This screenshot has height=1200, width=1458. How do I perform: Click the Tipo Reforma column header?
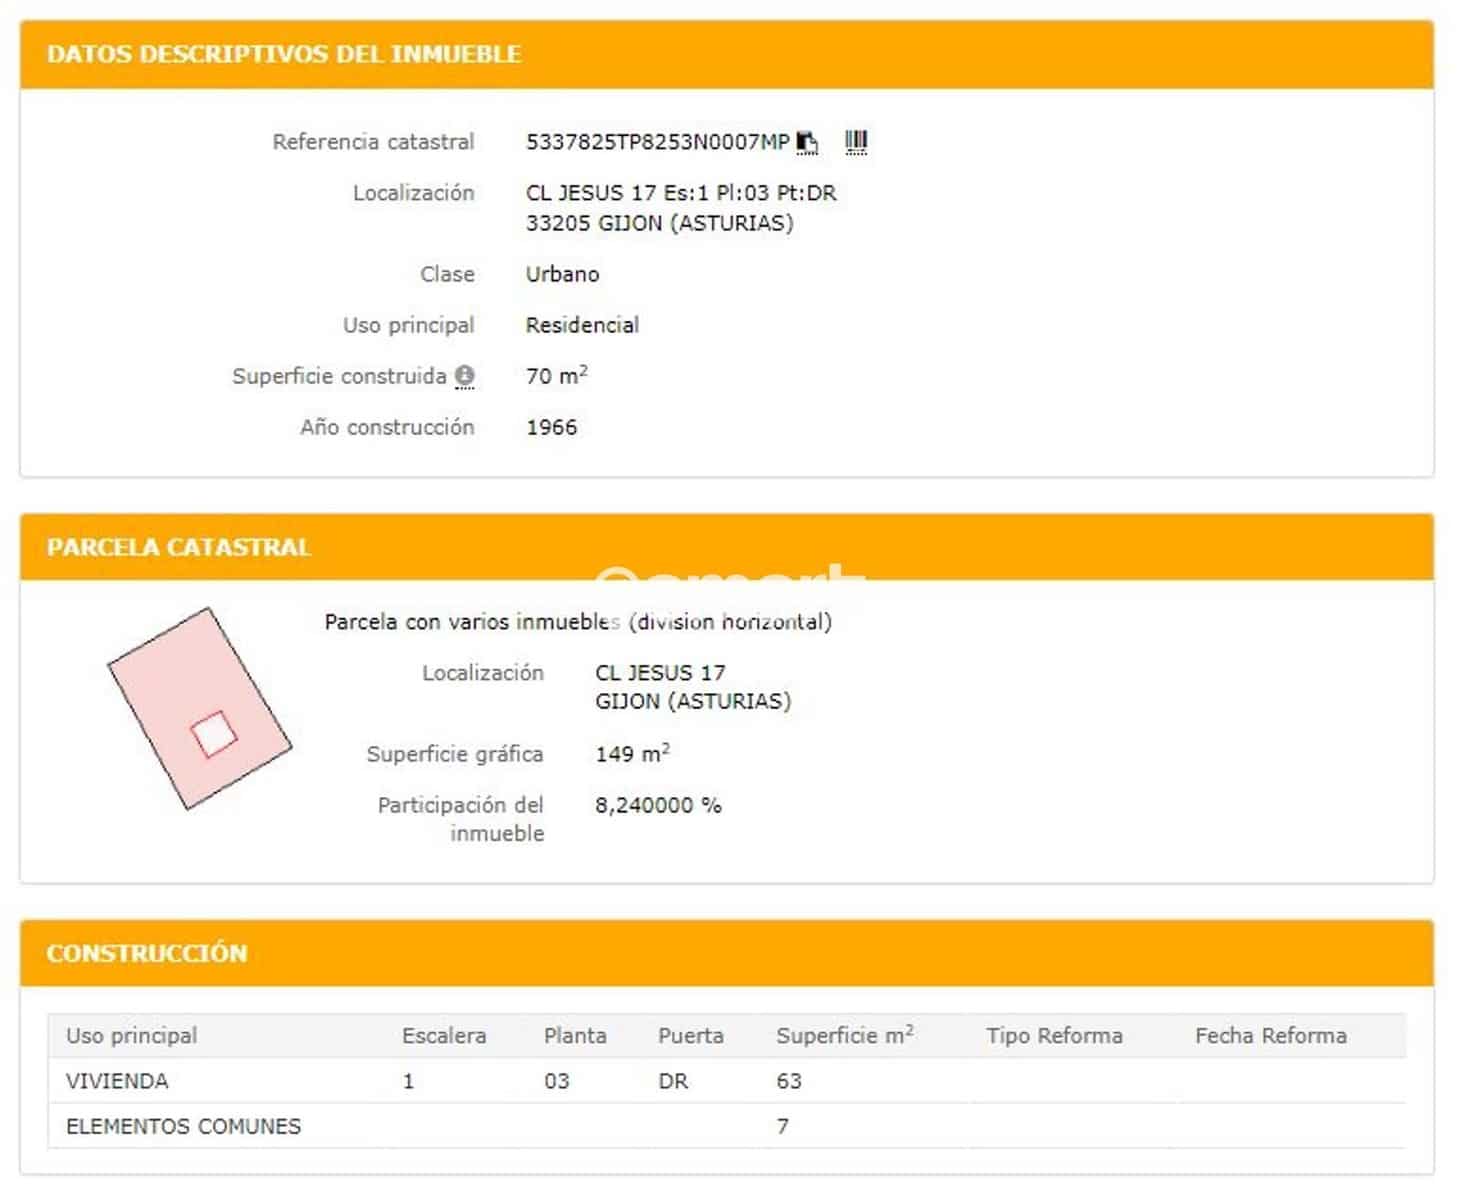[1054, 1036]
